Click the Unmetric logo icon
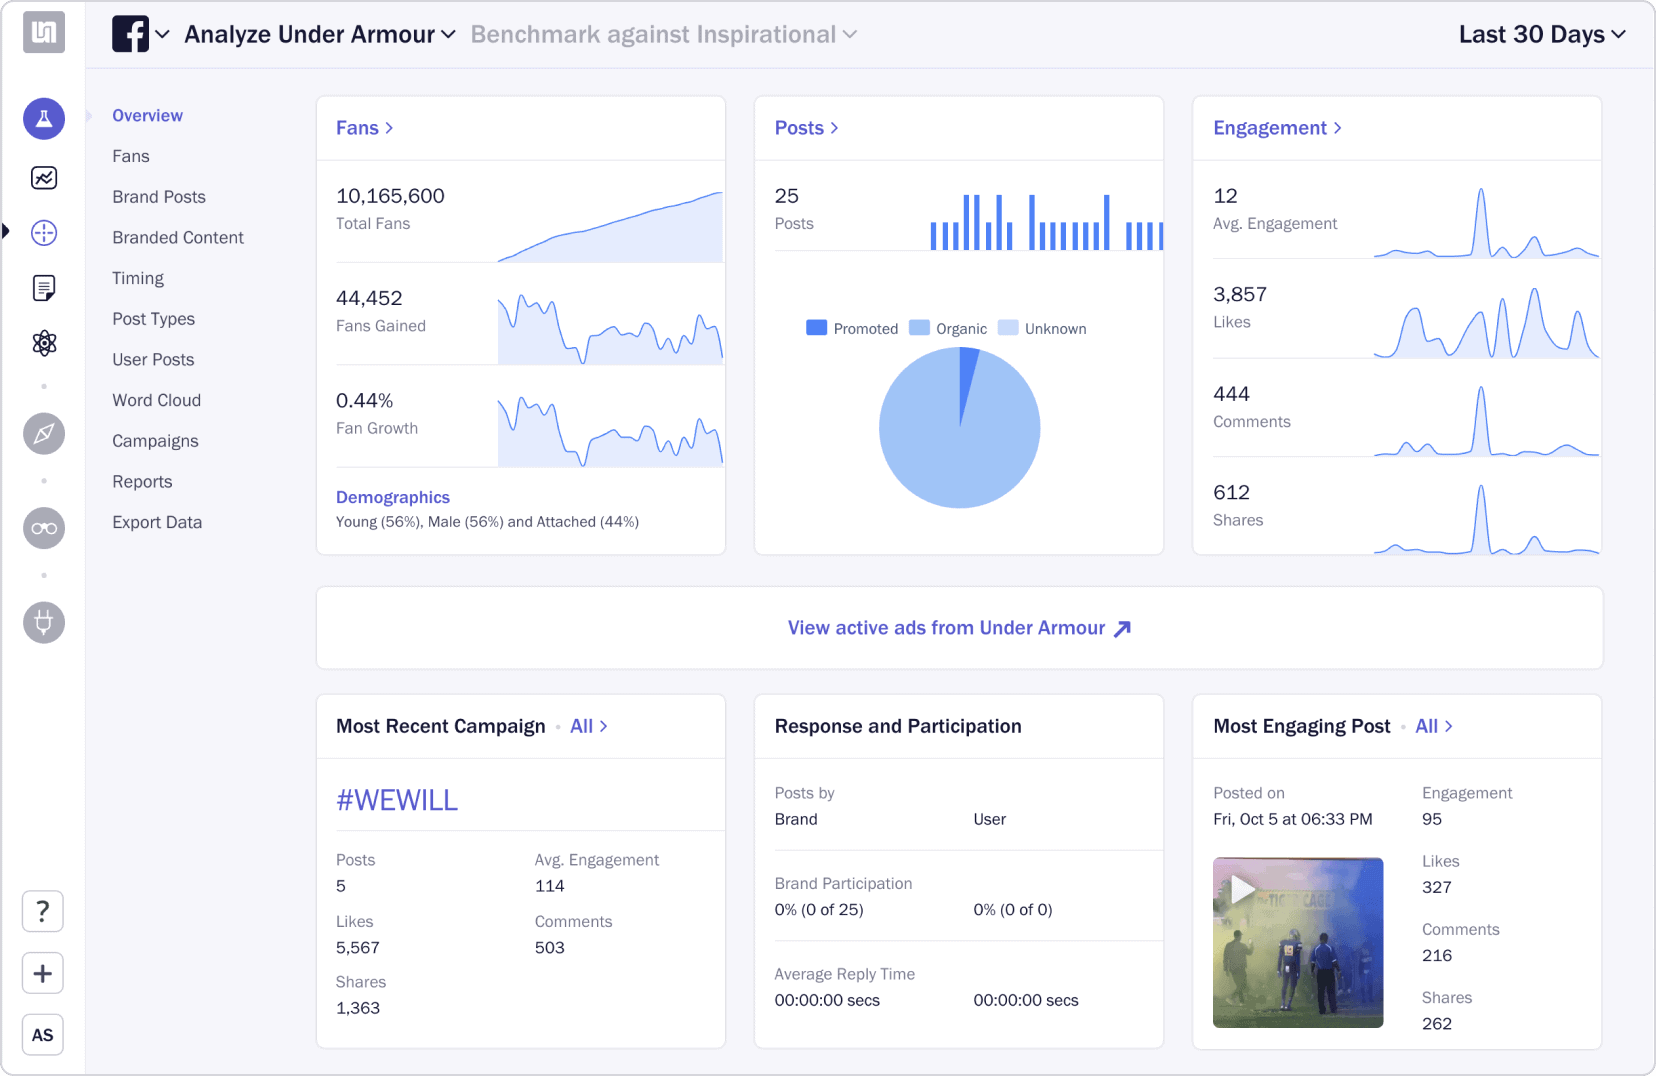The image size is (1656, 1076). 44,32
